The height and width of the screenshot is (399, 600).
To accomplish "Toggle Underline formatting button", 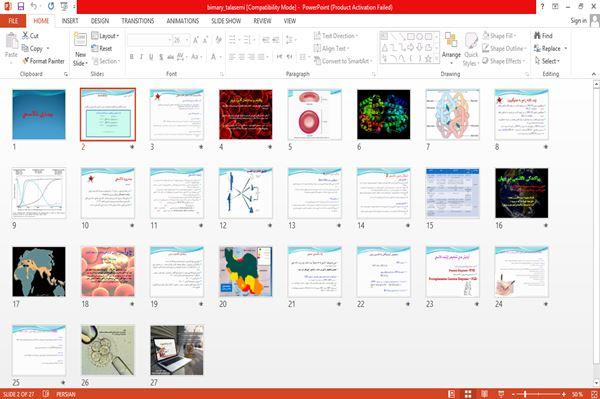I will (151, 57).
